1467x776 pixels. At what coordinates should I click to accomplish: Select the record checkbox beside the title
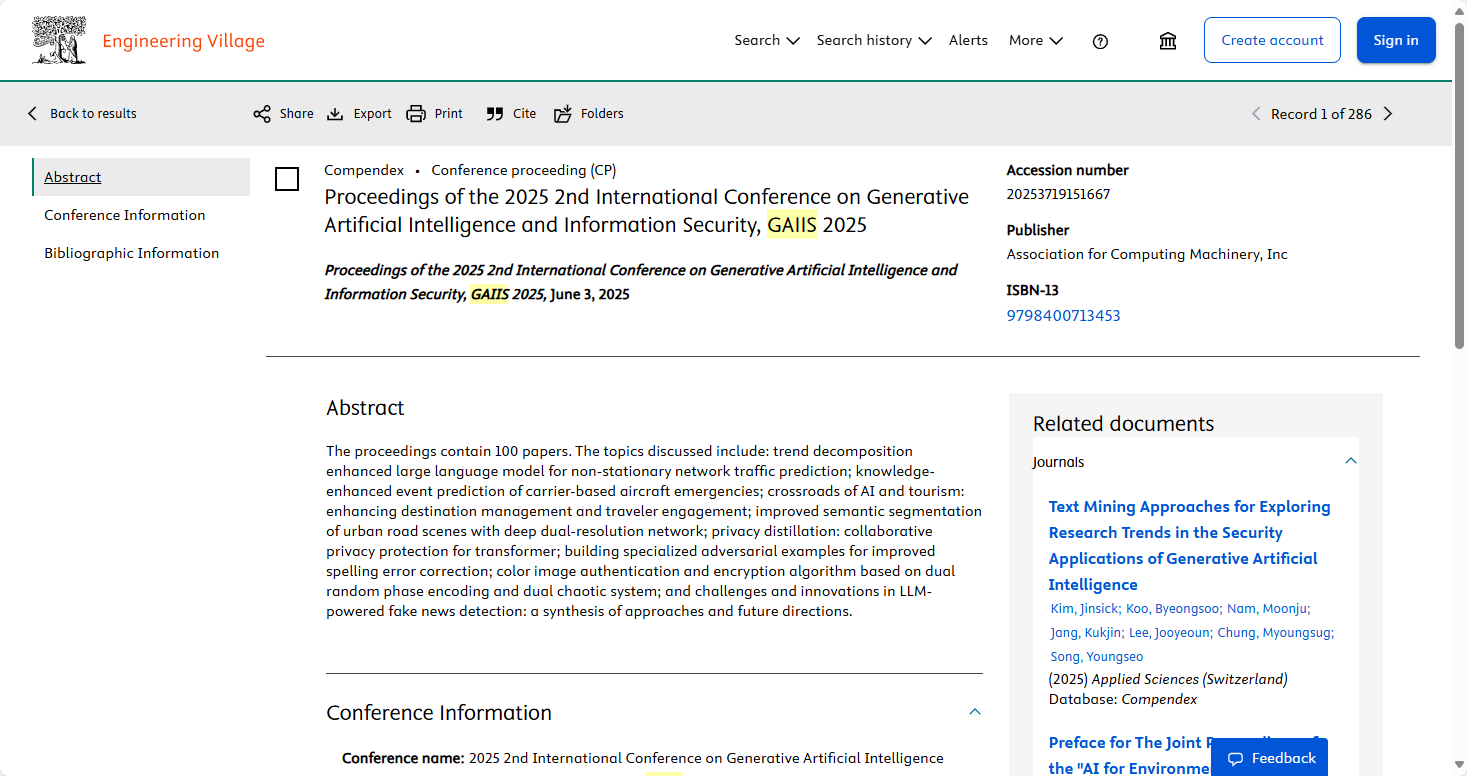(287, 179)
